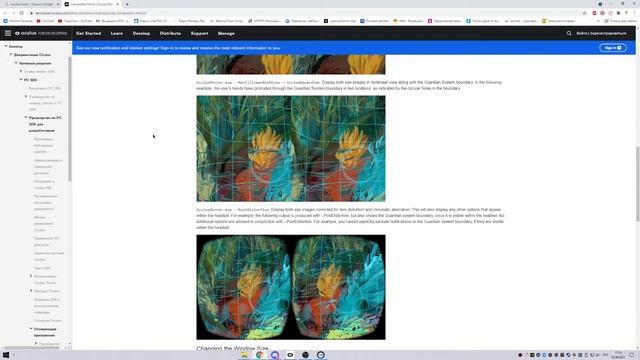This screenshot has height=360, width=640.
Task: Collapse the Develop tree node
Action: pyautogui.click(x=6, y=47)
